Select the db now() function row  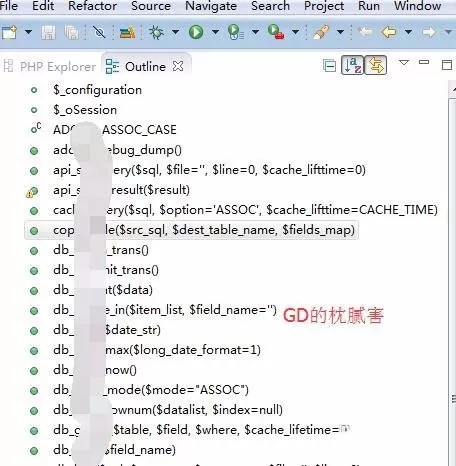point(95,370)
